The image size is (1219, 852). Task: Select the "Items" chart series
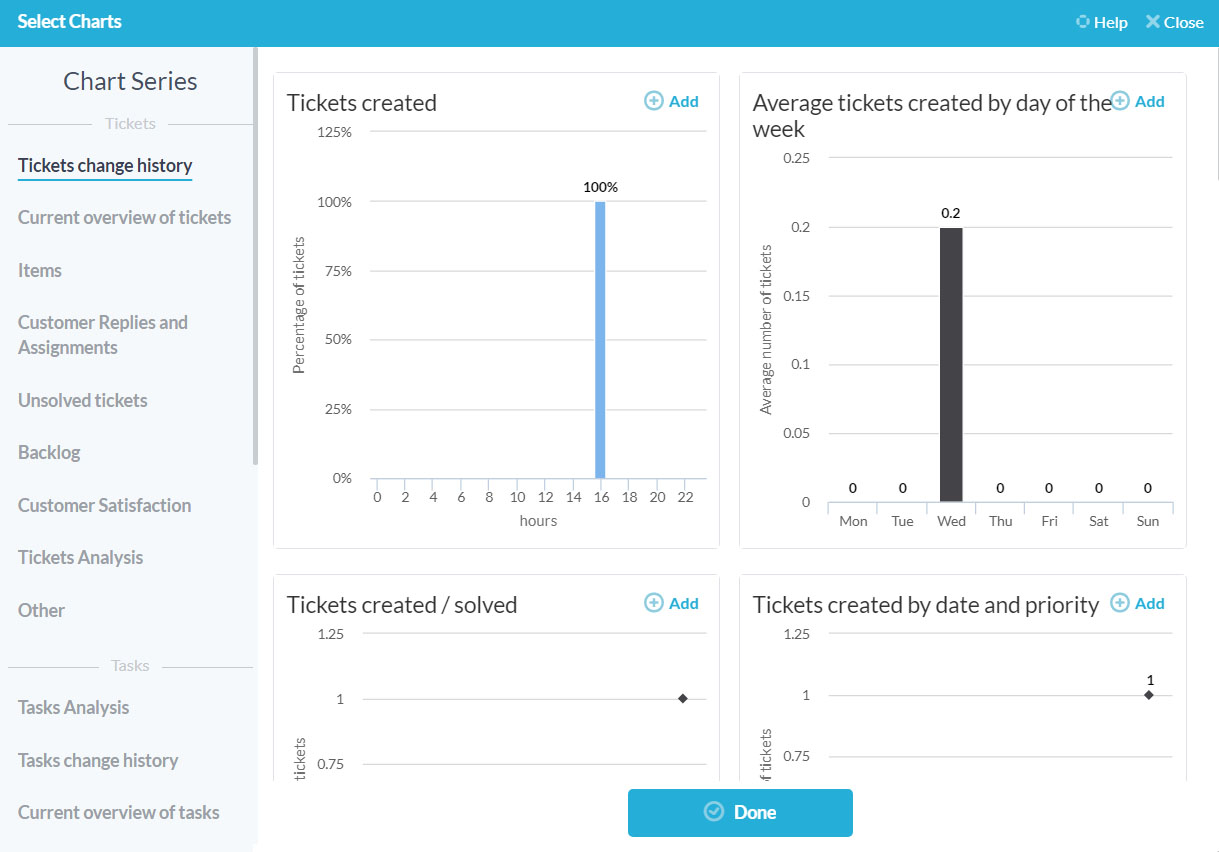[x=39, y=270]
